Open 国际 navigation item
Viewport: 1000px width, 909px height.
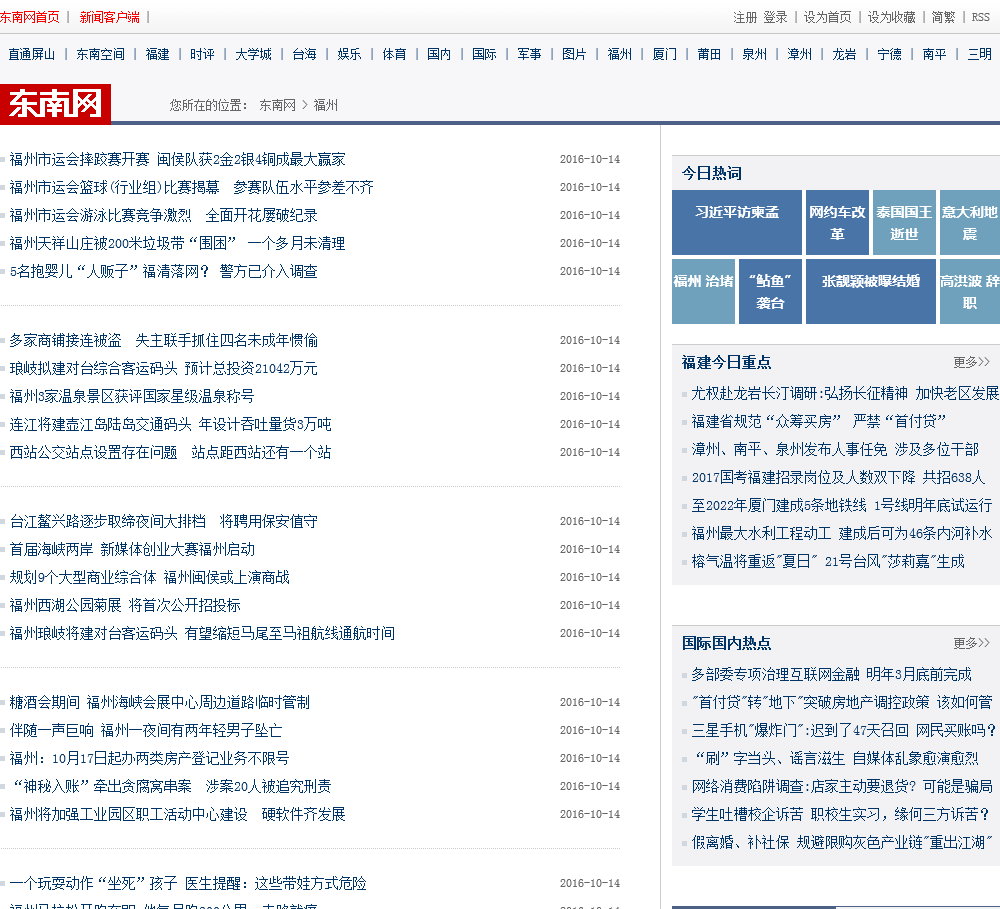tap(484, 54)
